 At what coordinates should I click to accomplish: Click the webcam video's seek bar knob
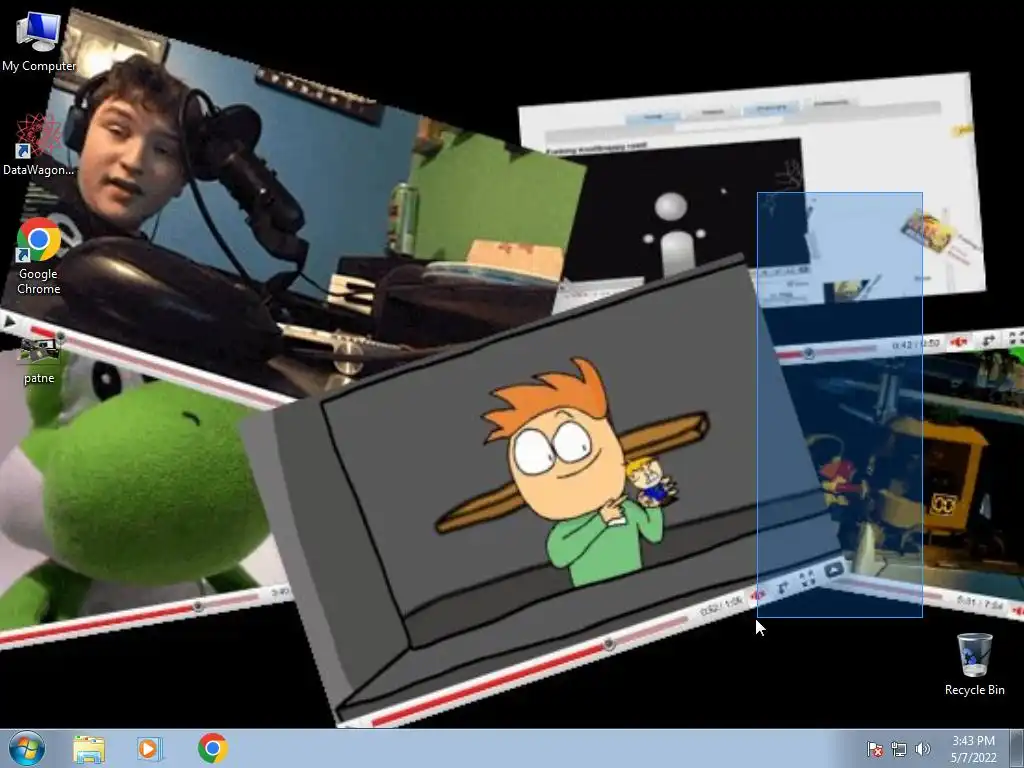[60, 337]
